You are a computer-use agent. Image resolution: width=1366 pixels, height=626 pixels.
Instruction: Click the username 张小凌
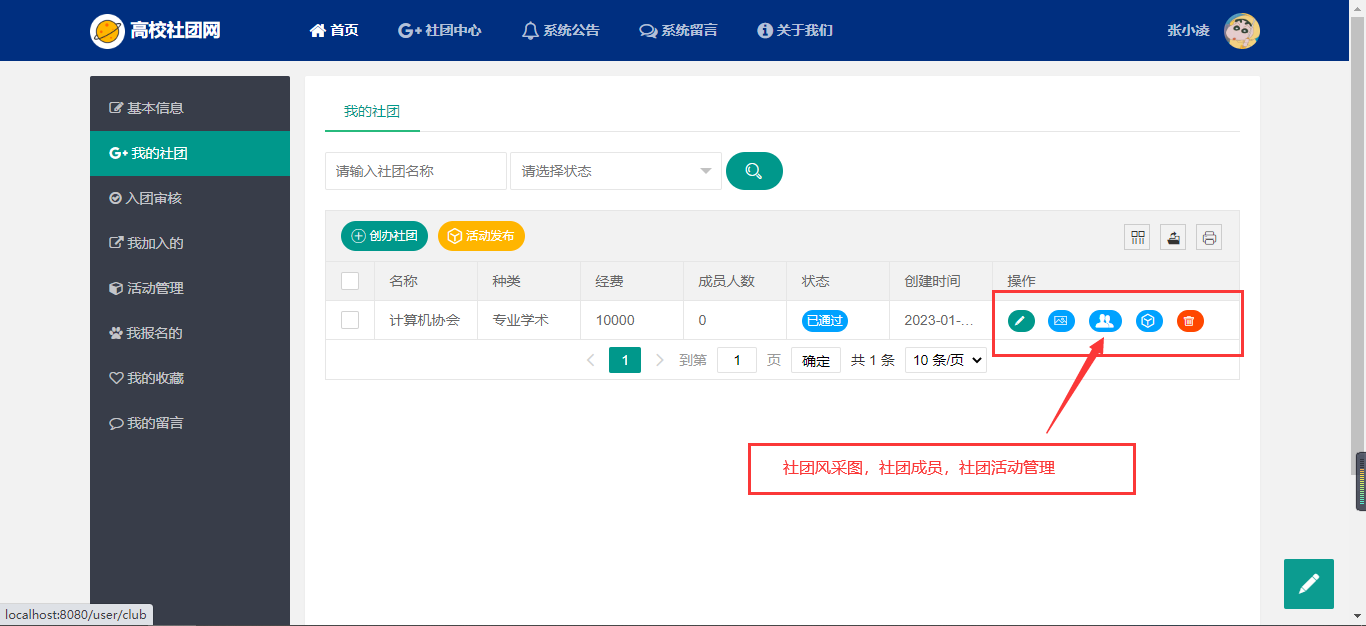pyautogui.click(x=1188, y=30)
